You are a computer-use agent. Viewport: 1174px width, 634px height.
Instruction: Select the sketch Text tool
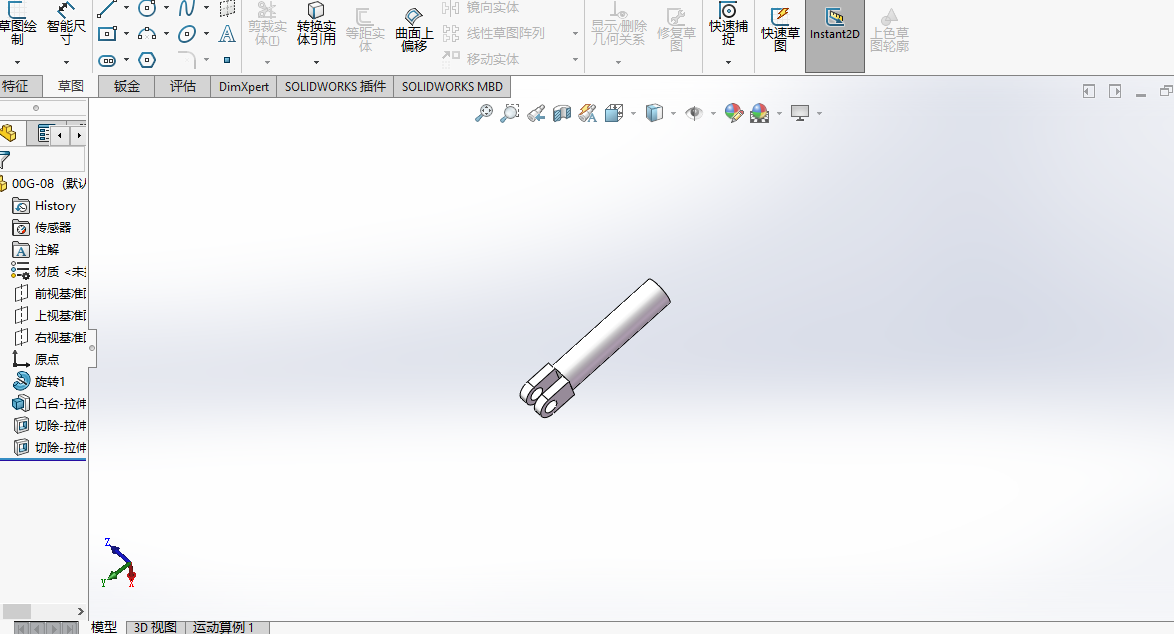(x=227, y=34)
